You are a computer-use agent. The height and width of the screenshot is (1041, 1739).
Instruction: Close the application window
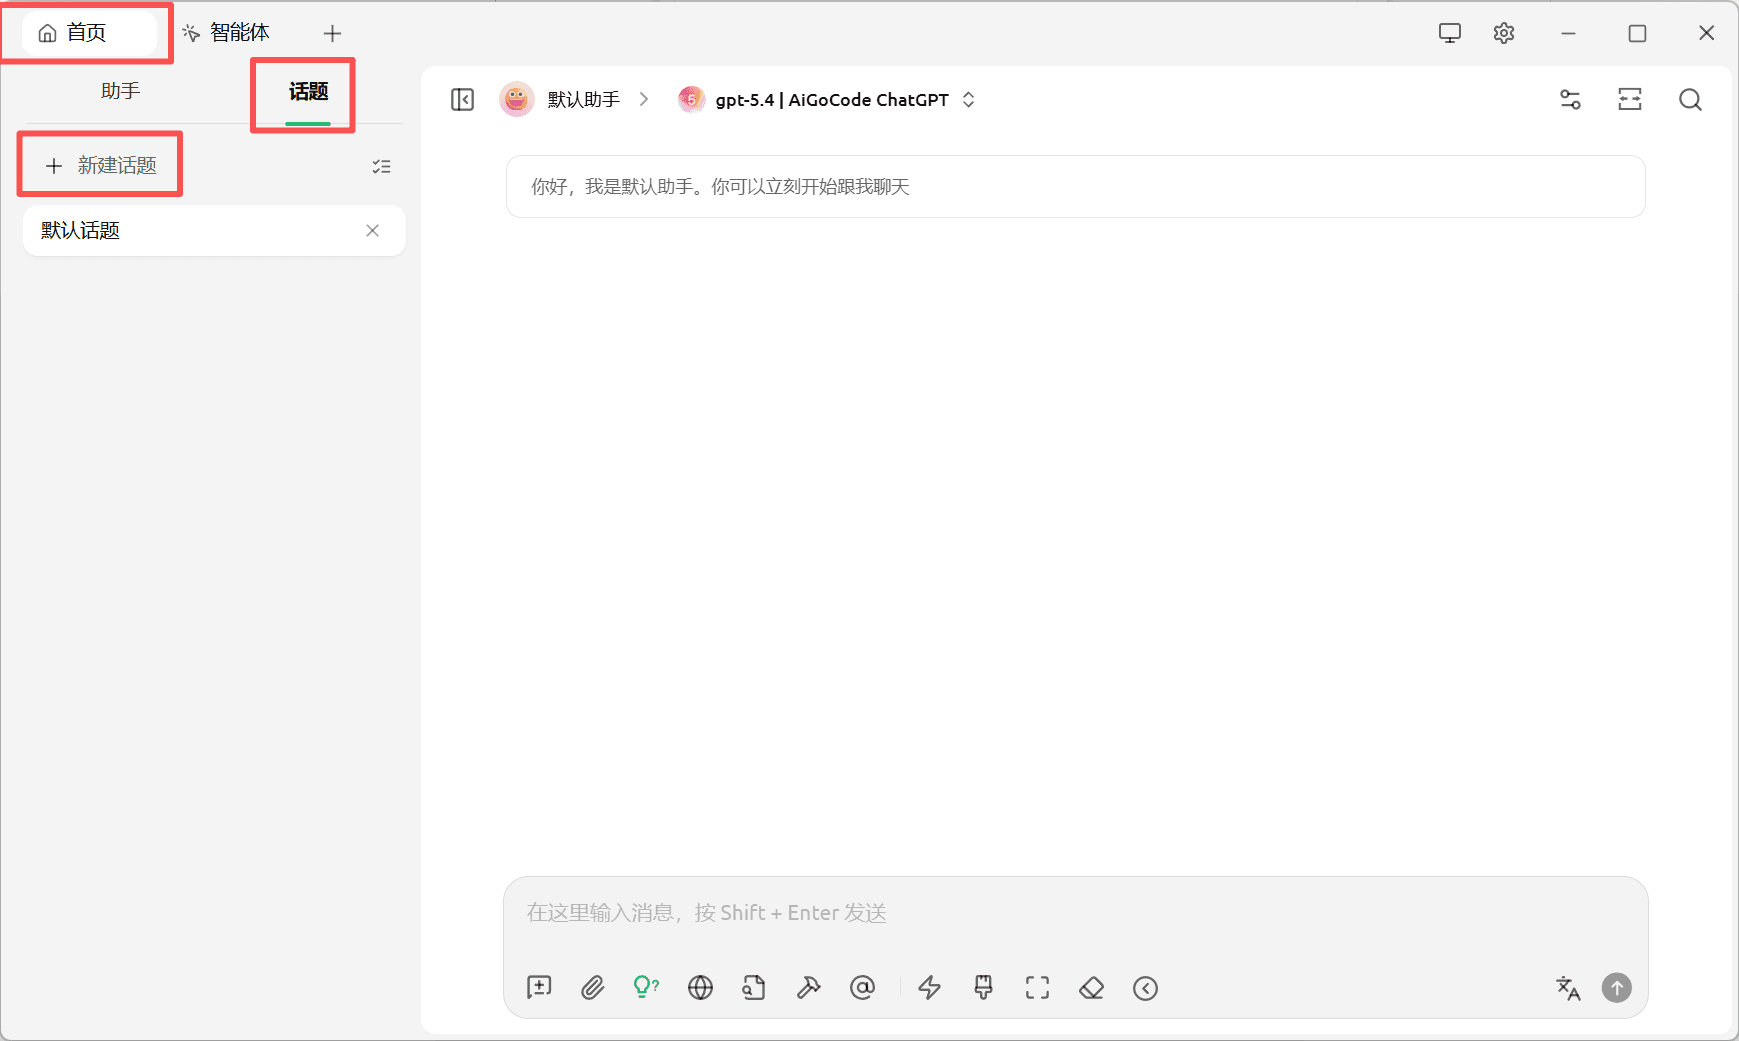(1707, 33)
